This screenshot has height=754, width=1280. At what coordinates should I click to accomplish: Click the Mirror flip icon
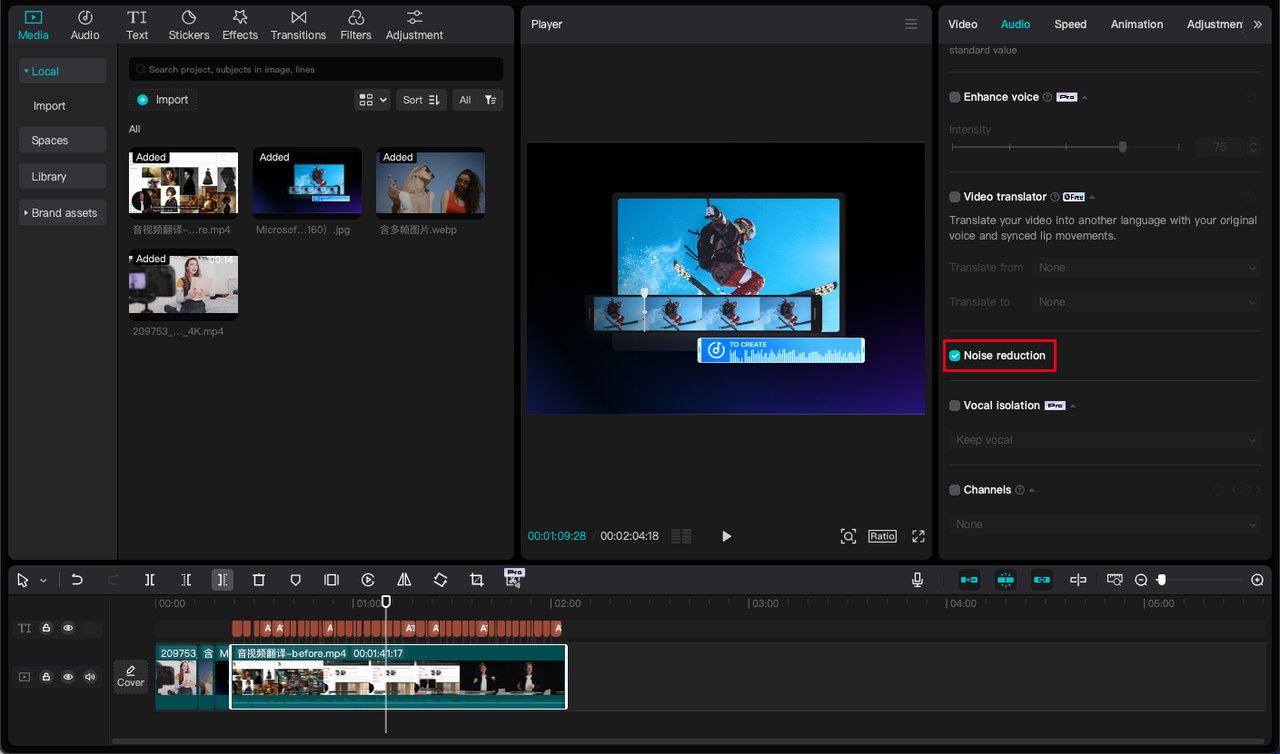(404, 580)
